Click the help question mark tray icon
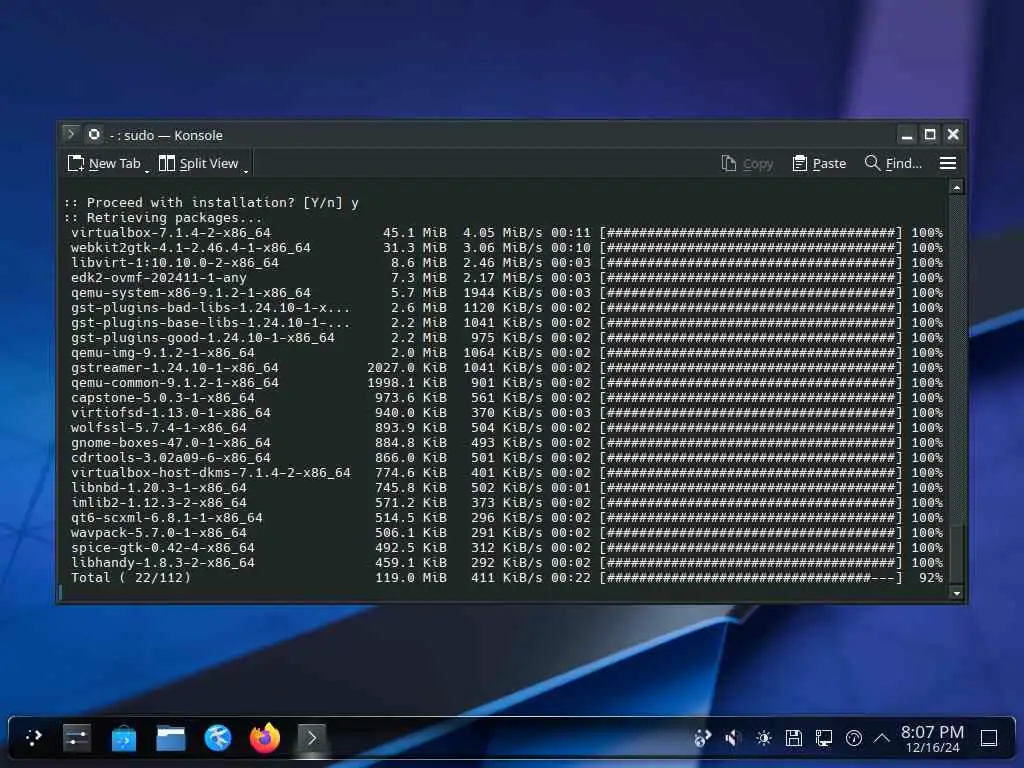1024x768 pixels. tap(854, 738)
